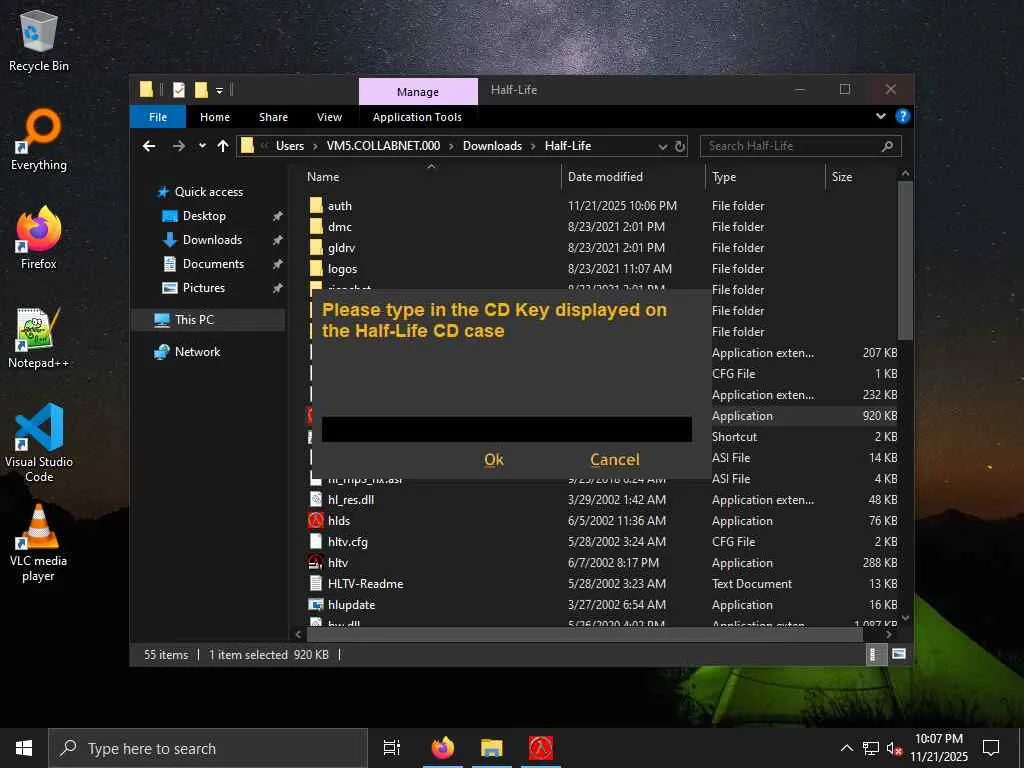1024x768 pixels.
Task: Open Downloads in the navigation pane
Action: coord(212,240)
